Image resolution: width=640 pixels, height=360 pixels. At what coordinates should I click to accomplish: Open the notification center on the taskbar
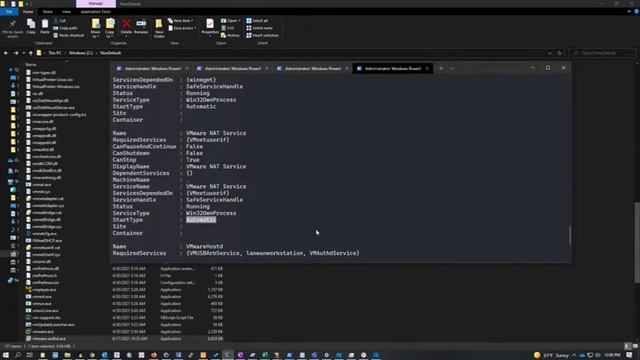click(629, 355)
